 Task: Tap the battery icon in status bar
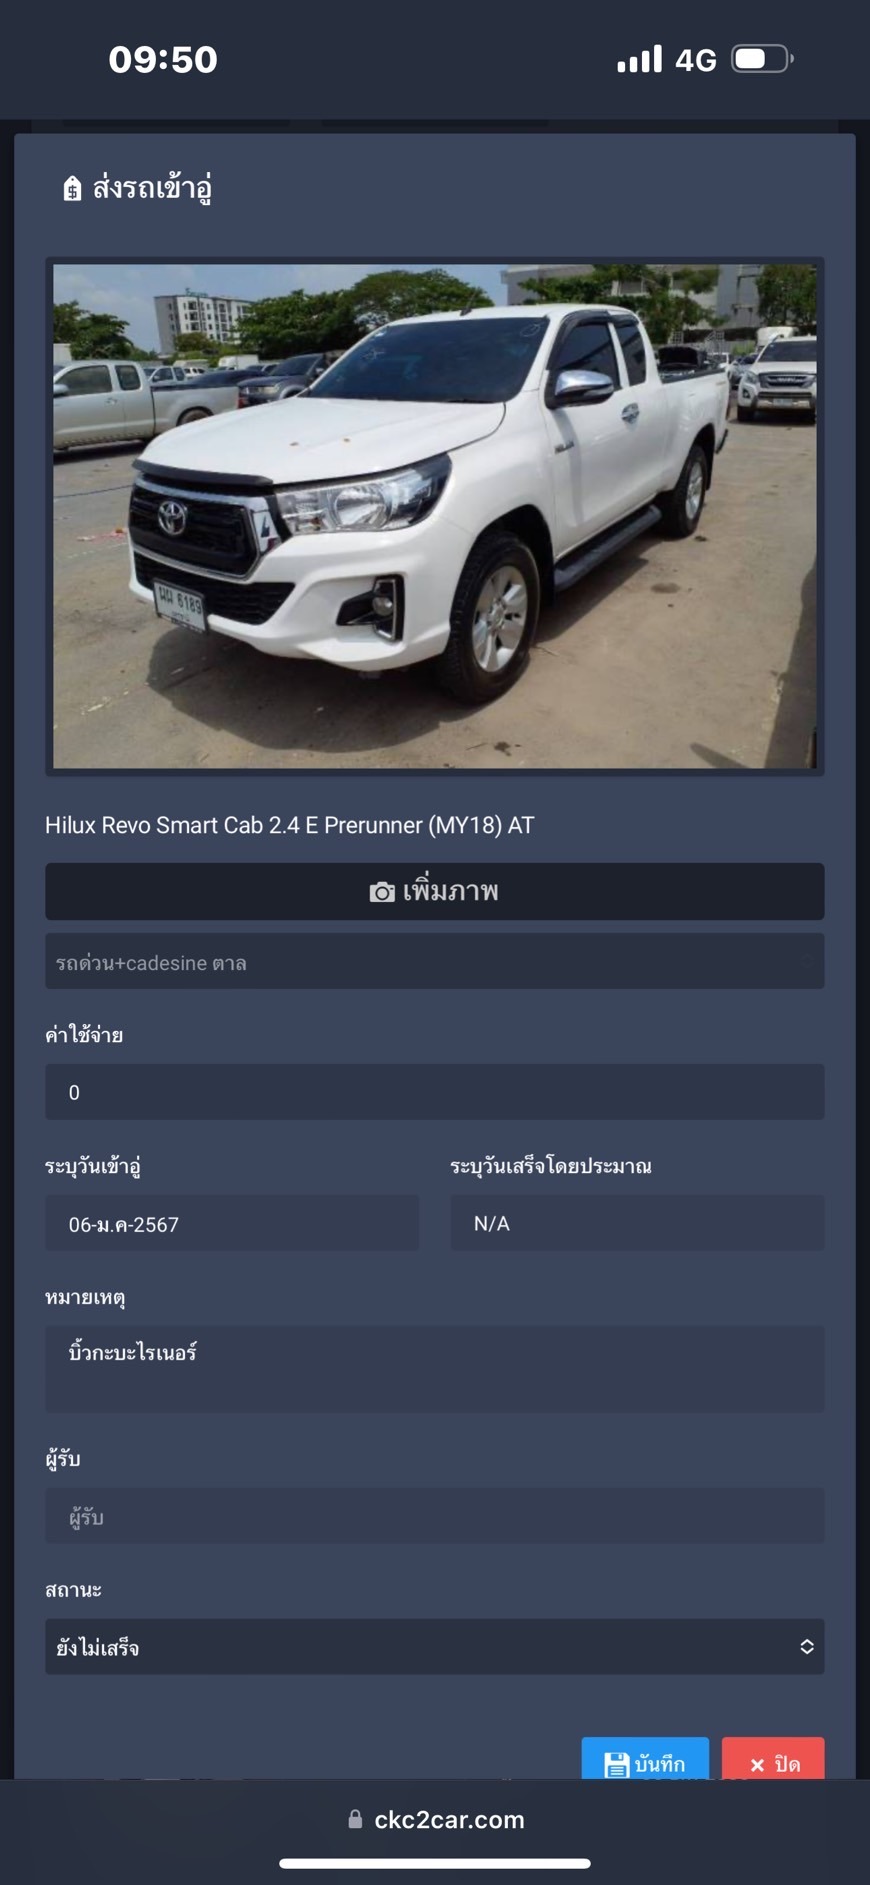click(x=763, y=59)
